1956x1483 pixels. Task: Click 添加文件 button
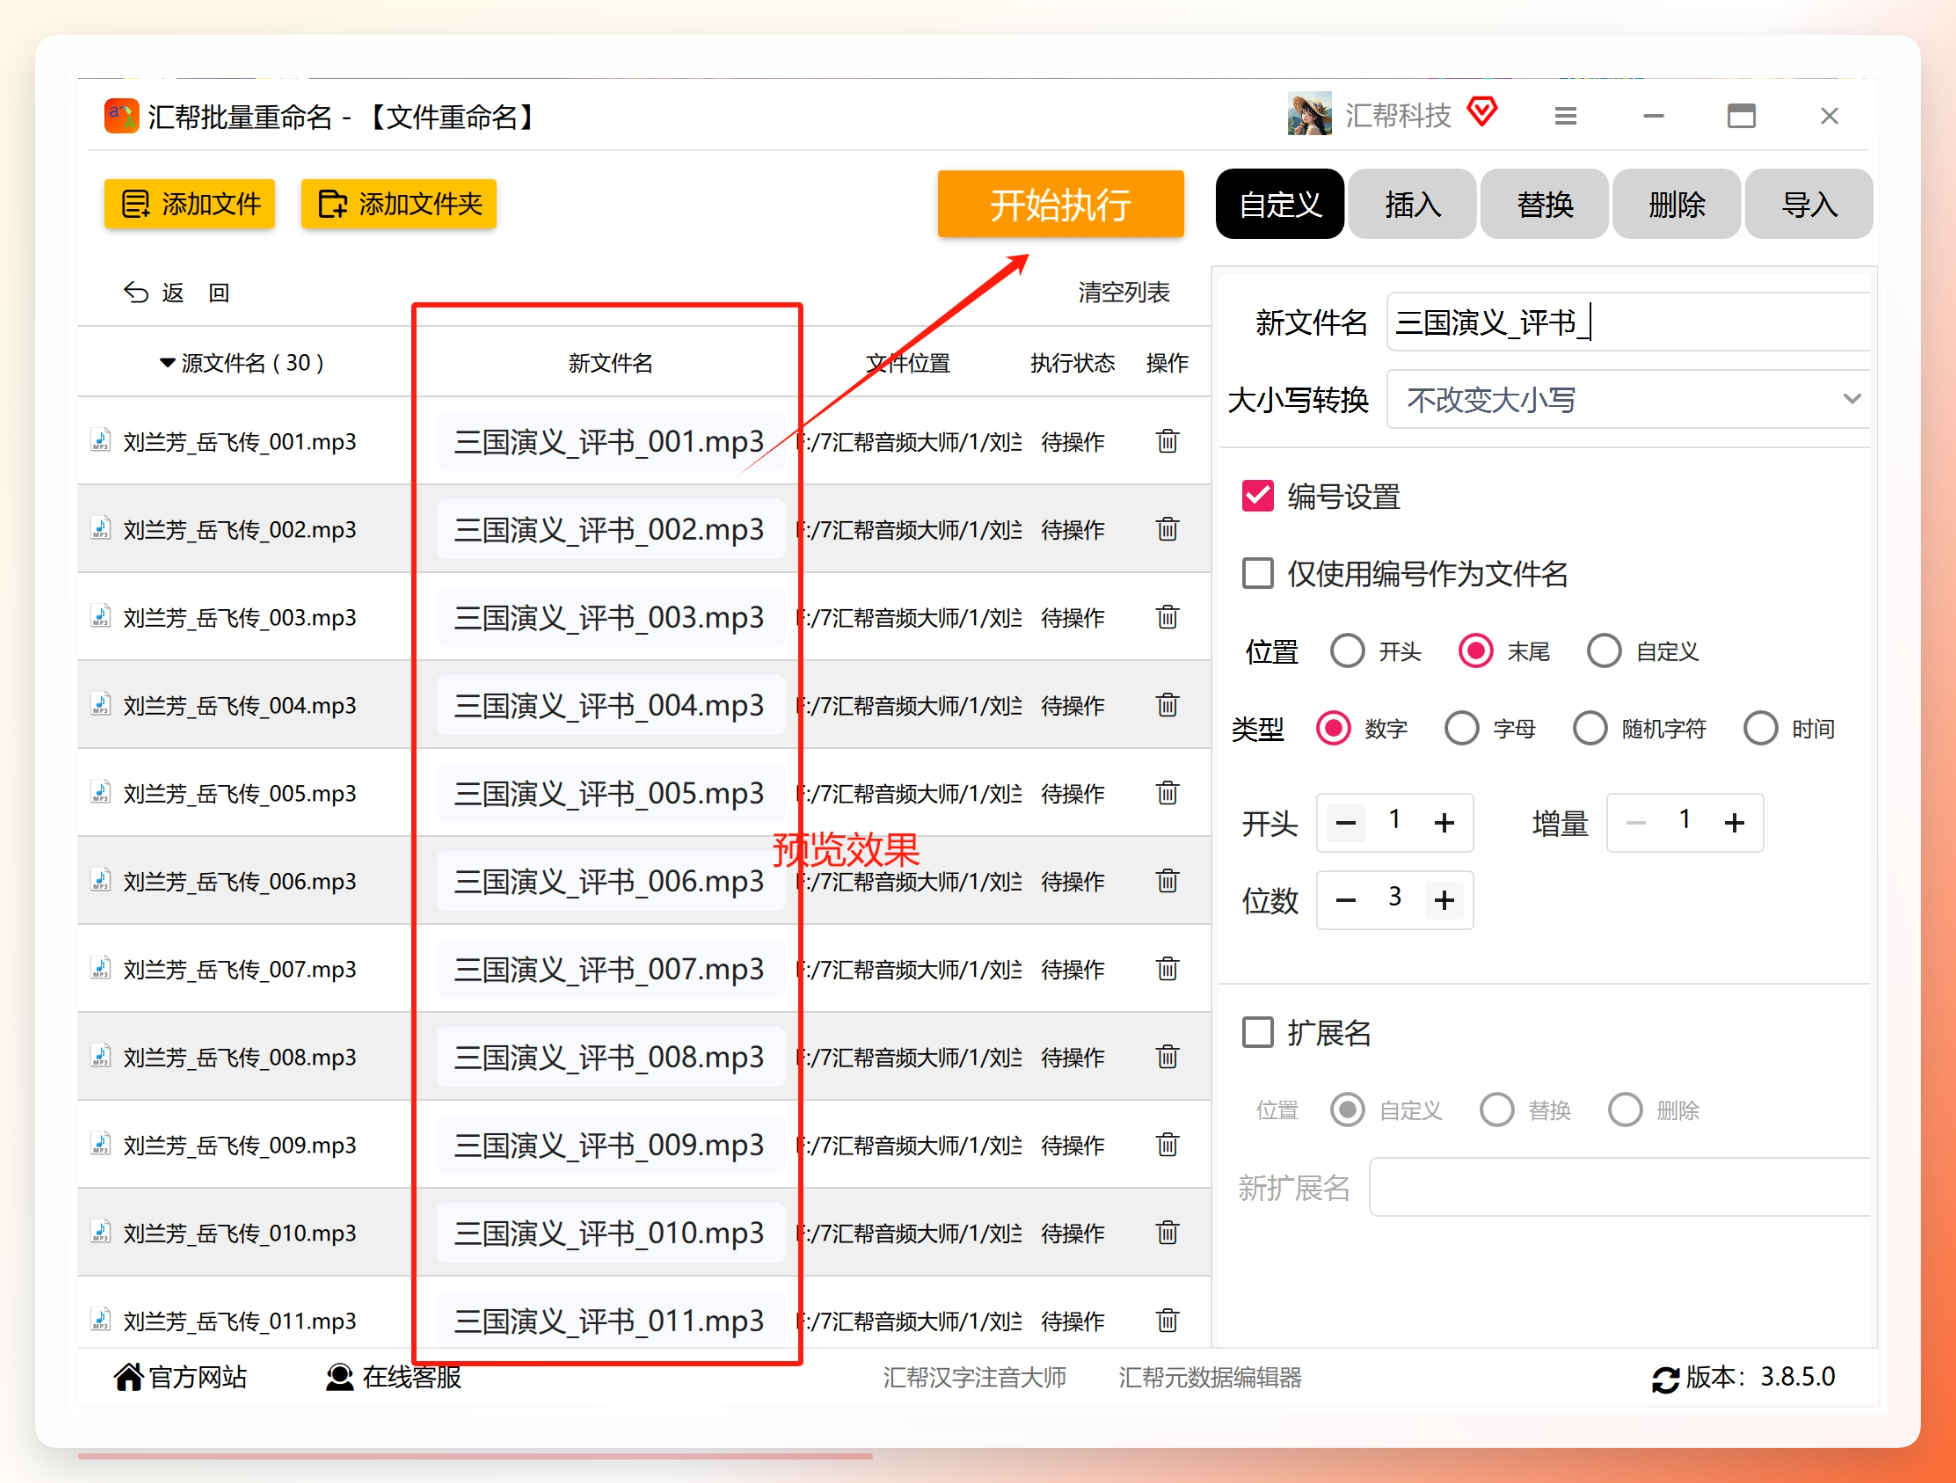[x=189, y=204]
